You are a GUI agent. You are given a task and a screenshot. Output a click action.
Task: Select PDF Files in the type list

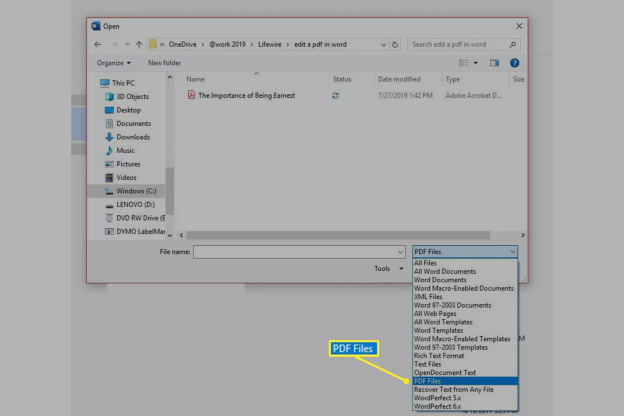pos(465,381)
